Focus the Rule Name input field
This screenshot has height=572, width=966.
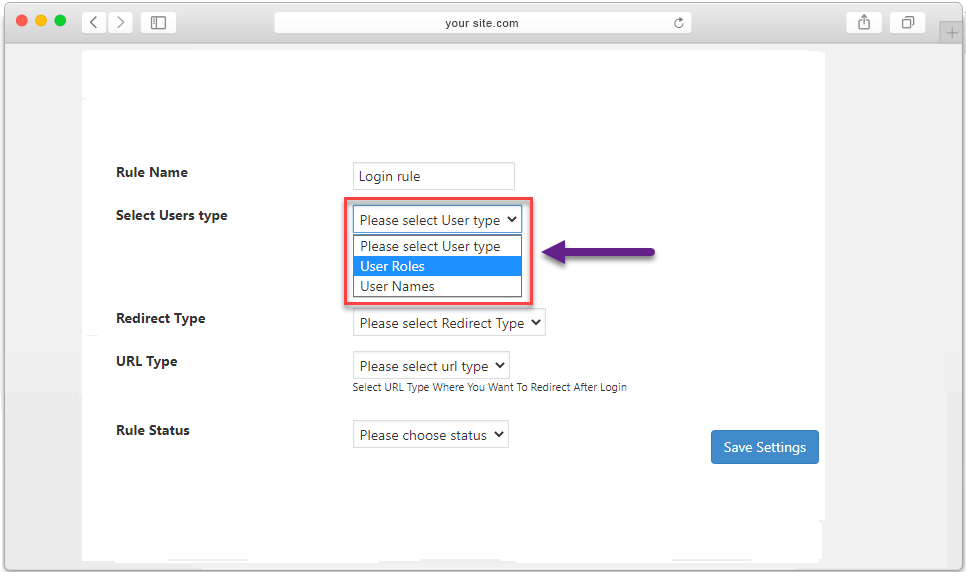click(x=434, y=176)
